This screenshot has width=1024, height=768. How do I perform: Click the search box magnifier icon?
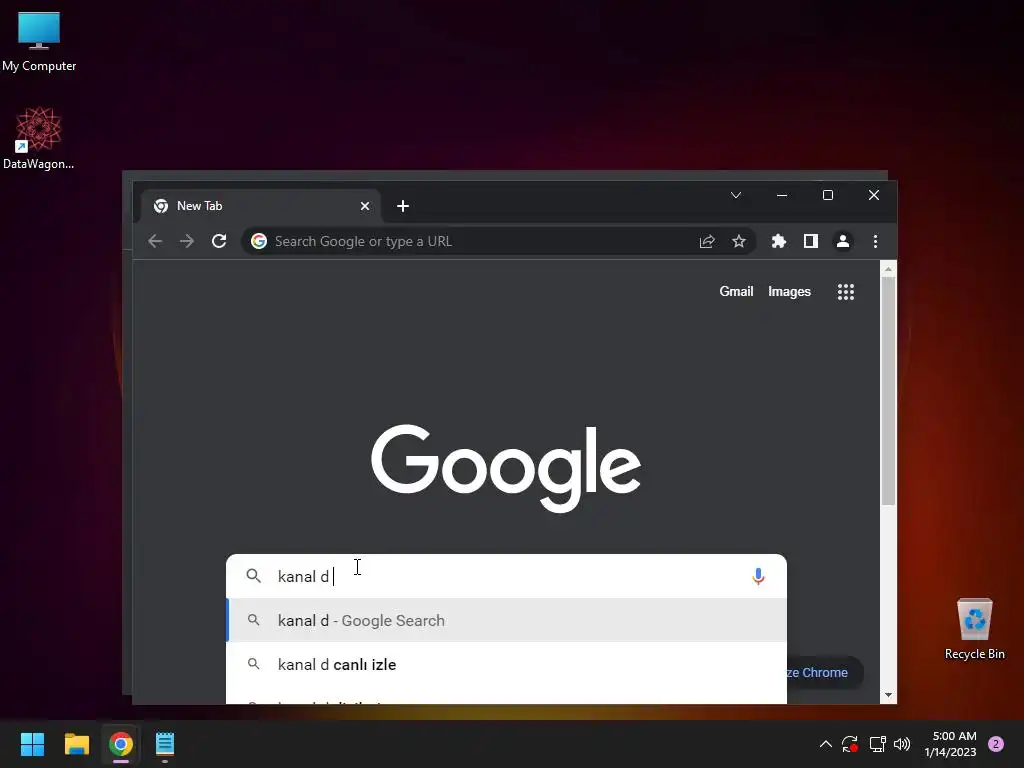point(253,575)
